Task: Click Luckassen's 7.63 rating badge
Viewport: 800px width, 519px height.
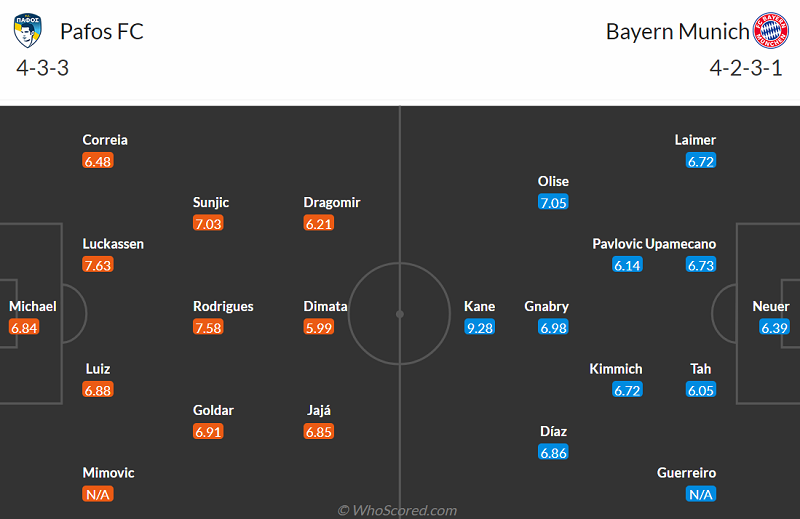Action: (98, 265)
